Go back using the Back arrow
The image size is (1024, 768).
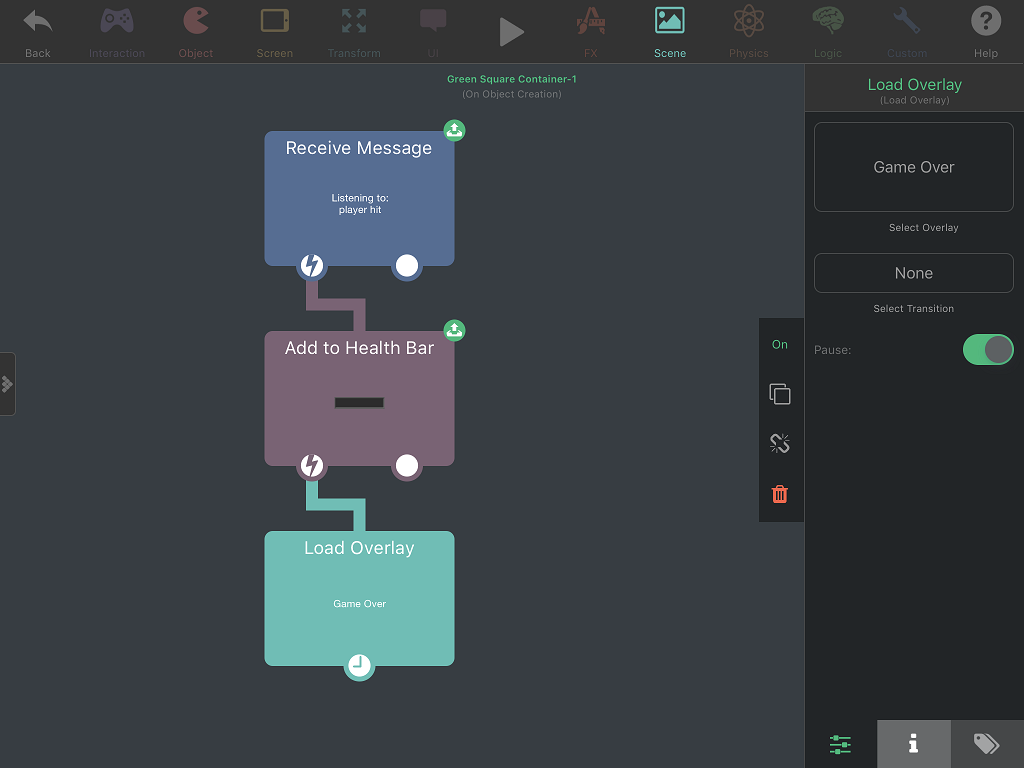(38, 32)
